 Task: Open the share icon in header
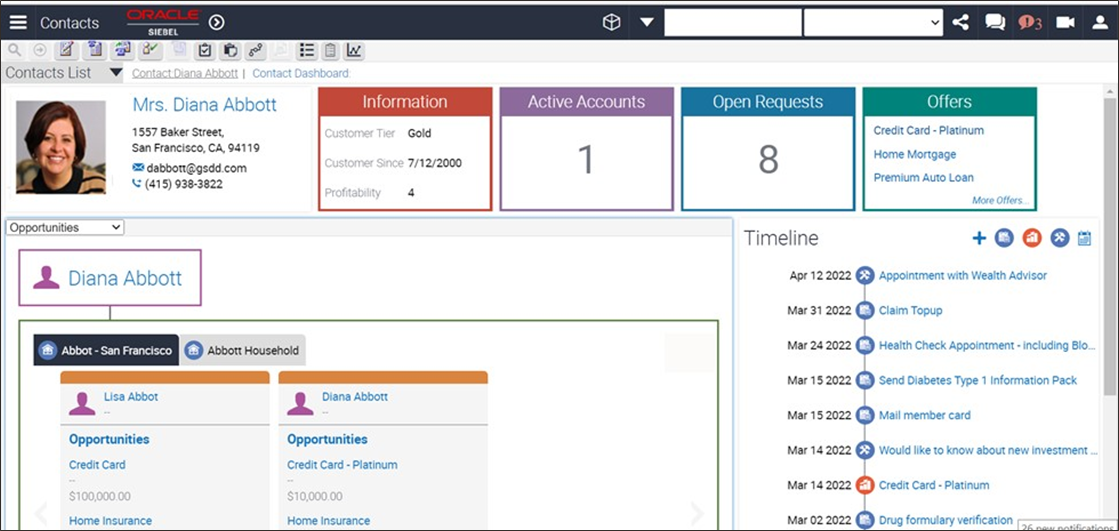pos(961,23)
